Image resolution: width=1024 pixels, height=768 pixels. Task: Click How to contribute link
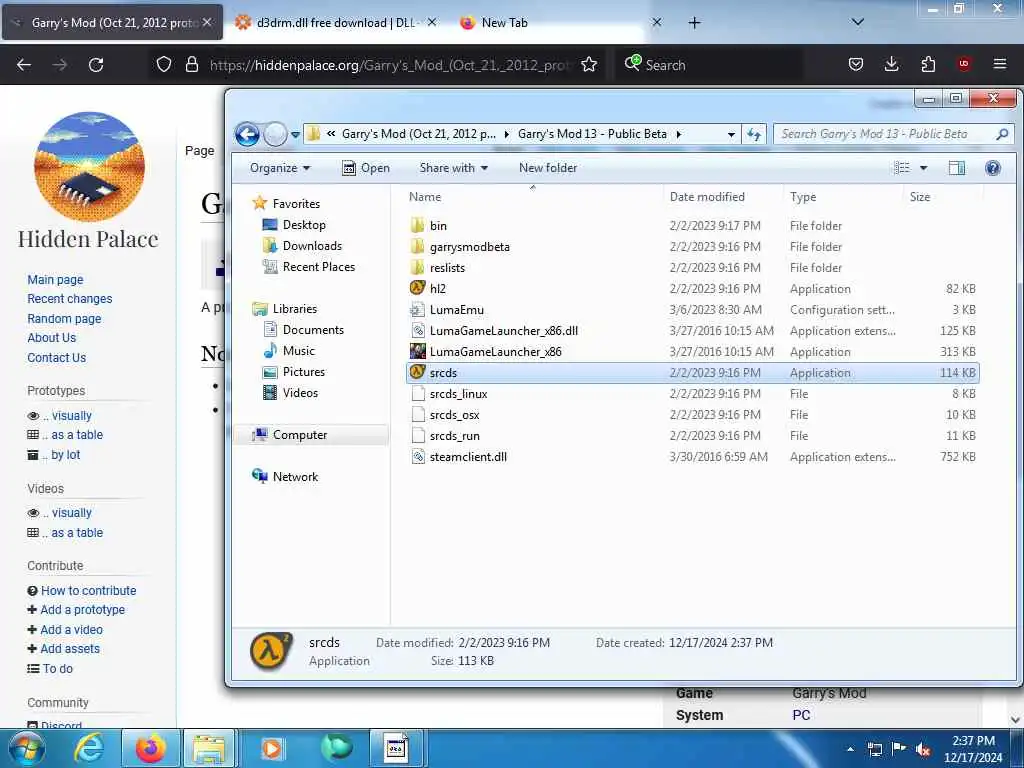89,590
